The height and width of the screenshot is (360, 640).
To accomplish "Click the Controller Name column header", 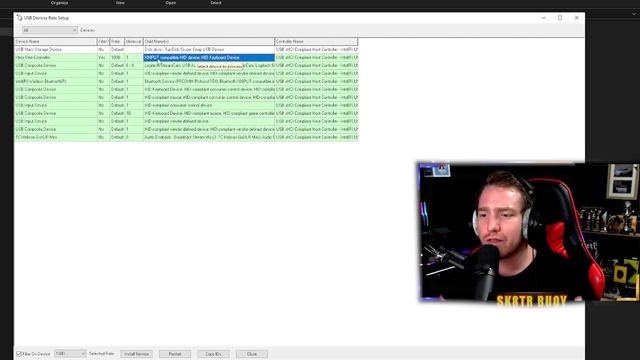I will click(316, 42).
